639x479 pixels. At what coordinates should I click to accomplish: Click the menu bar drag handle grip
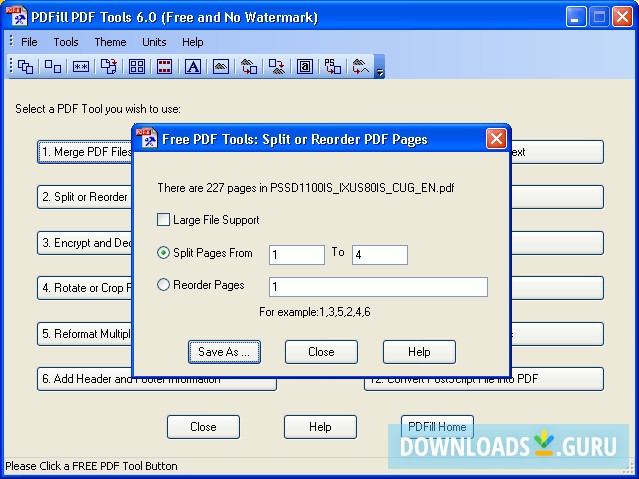click(x=11, y=41)
